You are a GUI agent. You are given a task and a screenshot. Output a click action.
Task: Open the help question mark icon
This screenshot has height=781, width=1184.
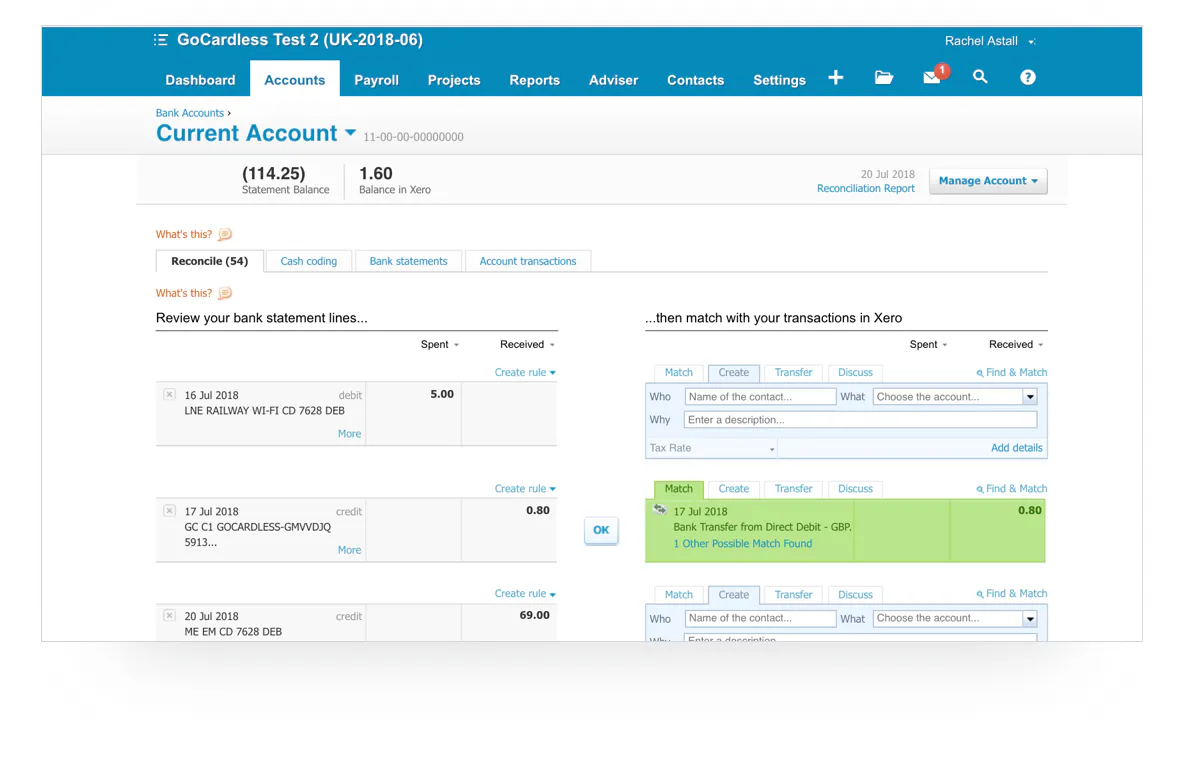point(1028,77)
